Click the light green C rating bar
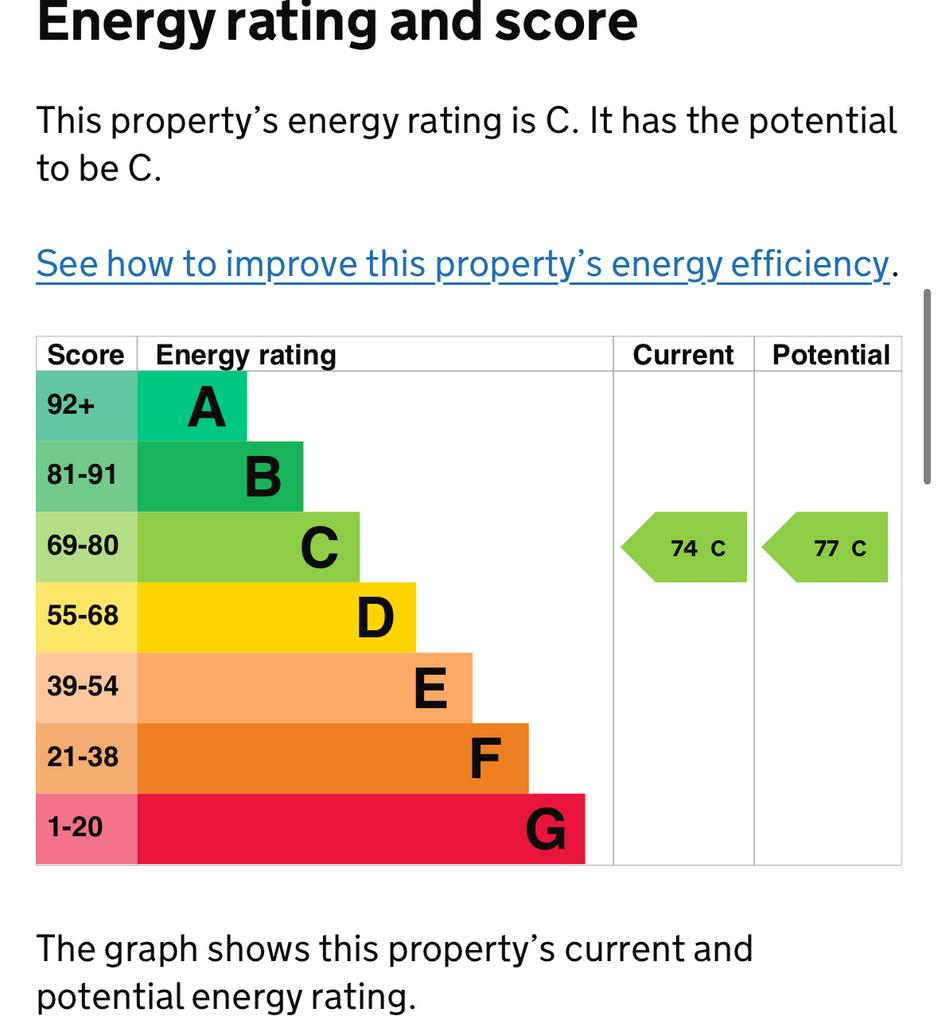Screen dimensions: 938x1024 248,547
